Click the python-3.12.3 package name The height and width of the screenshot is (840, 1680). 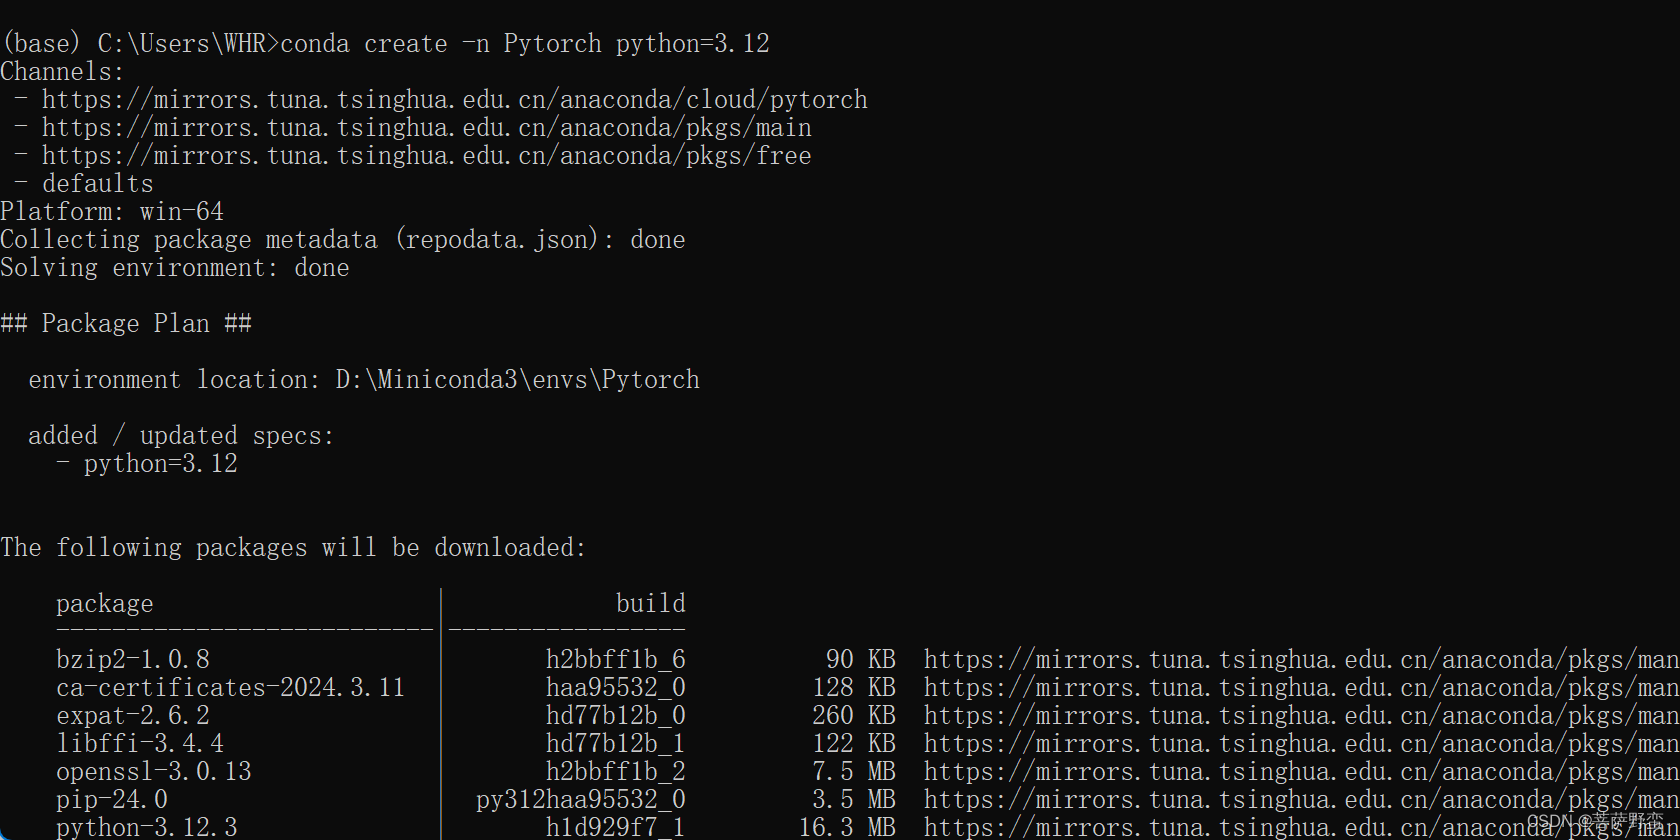tap(147, 828)
